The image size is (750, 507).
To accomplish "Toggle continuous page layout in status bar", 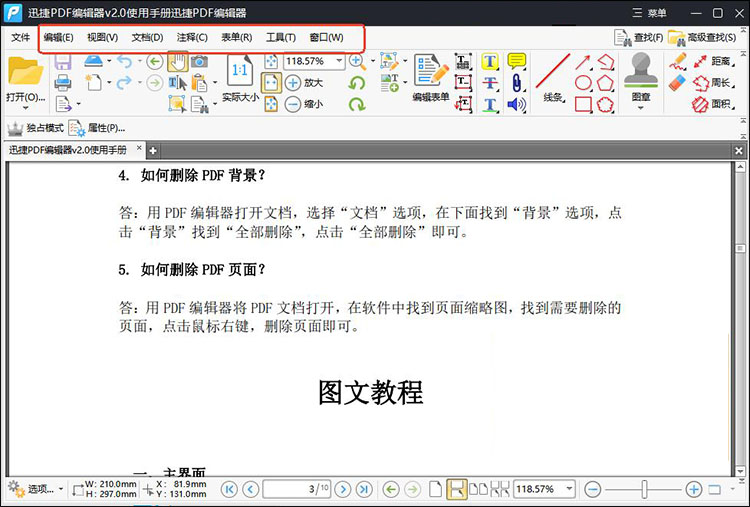I will 456,489.
